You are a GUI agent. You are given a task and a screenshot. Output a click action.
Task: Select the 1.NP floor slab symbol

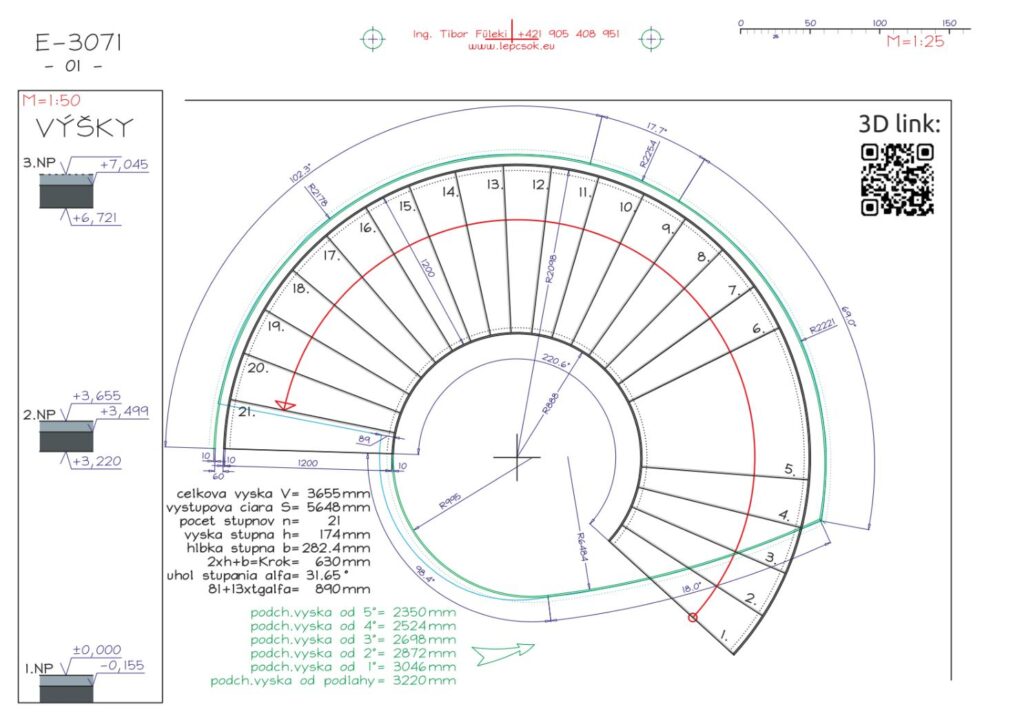point(66,689)
